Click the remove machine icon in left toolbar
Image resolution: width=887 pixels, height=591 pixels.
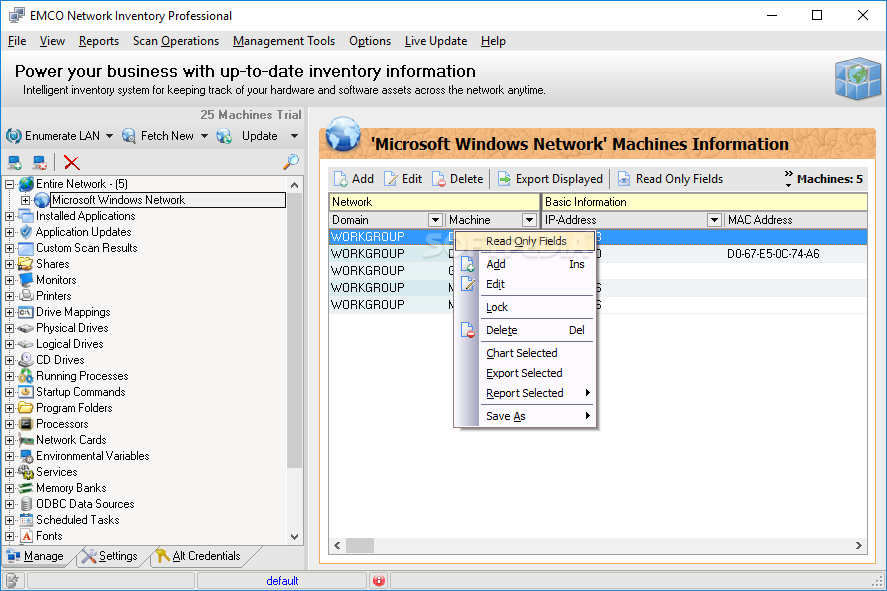point(40,163)
